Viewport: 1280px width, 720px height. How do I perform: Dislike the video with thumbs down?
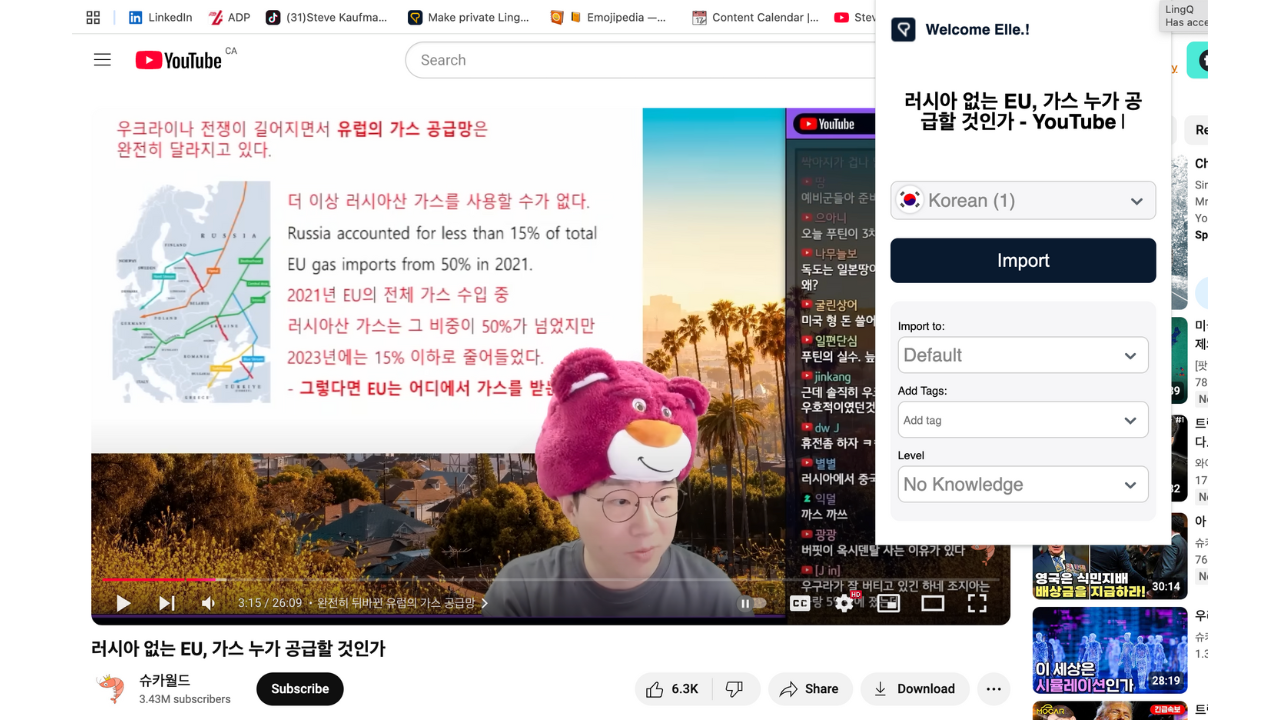pyautogui.click(x=734, y=689)
